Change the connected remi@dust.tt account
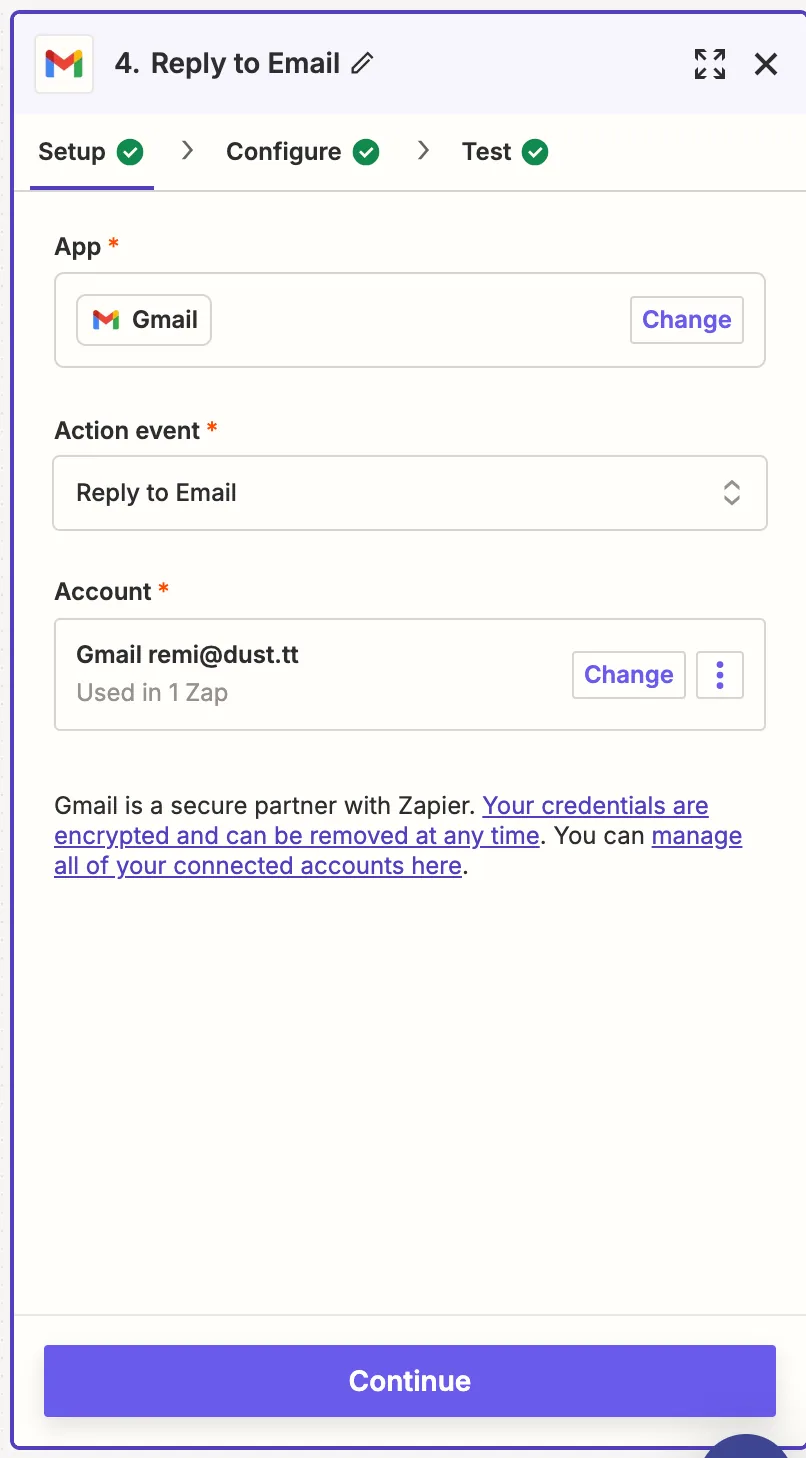 (629, 675)
